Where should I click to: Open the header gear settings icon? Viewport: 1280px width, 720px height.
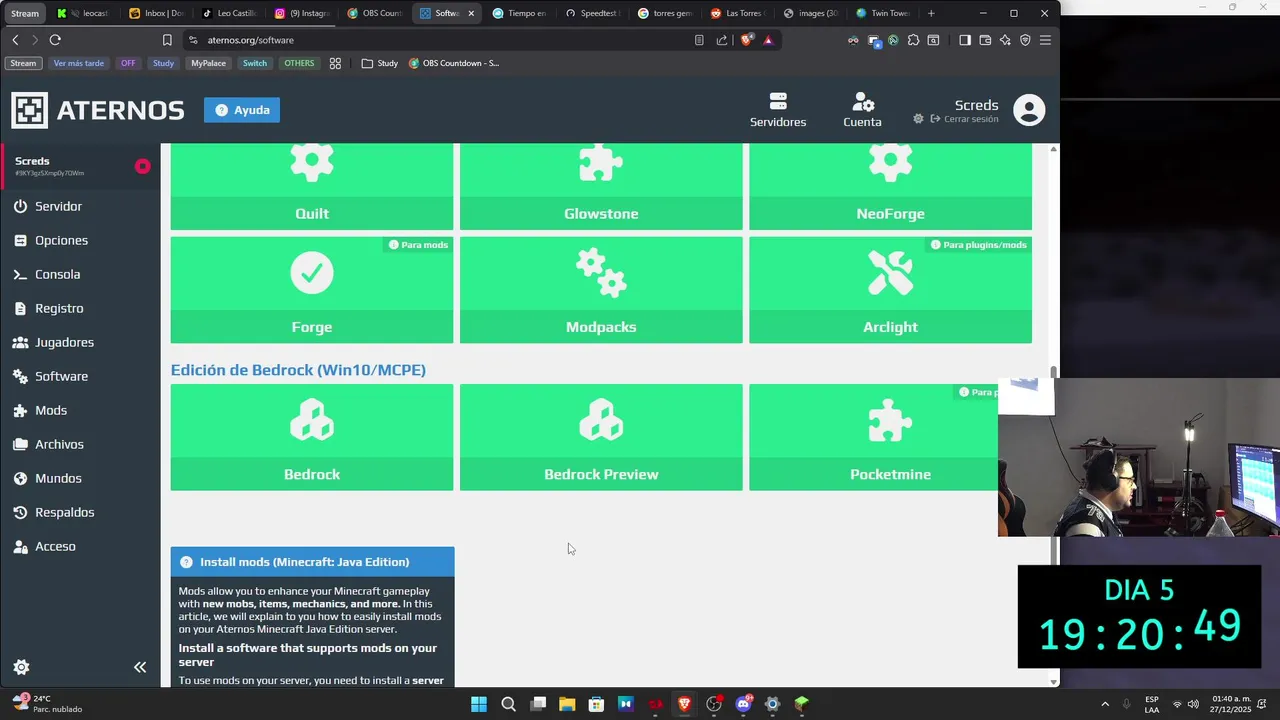(x=918, y=119)
